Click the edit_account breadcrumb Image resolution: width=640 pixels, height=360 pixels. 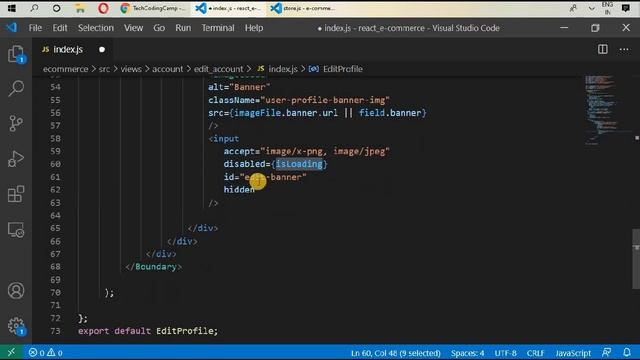point(218,69)
